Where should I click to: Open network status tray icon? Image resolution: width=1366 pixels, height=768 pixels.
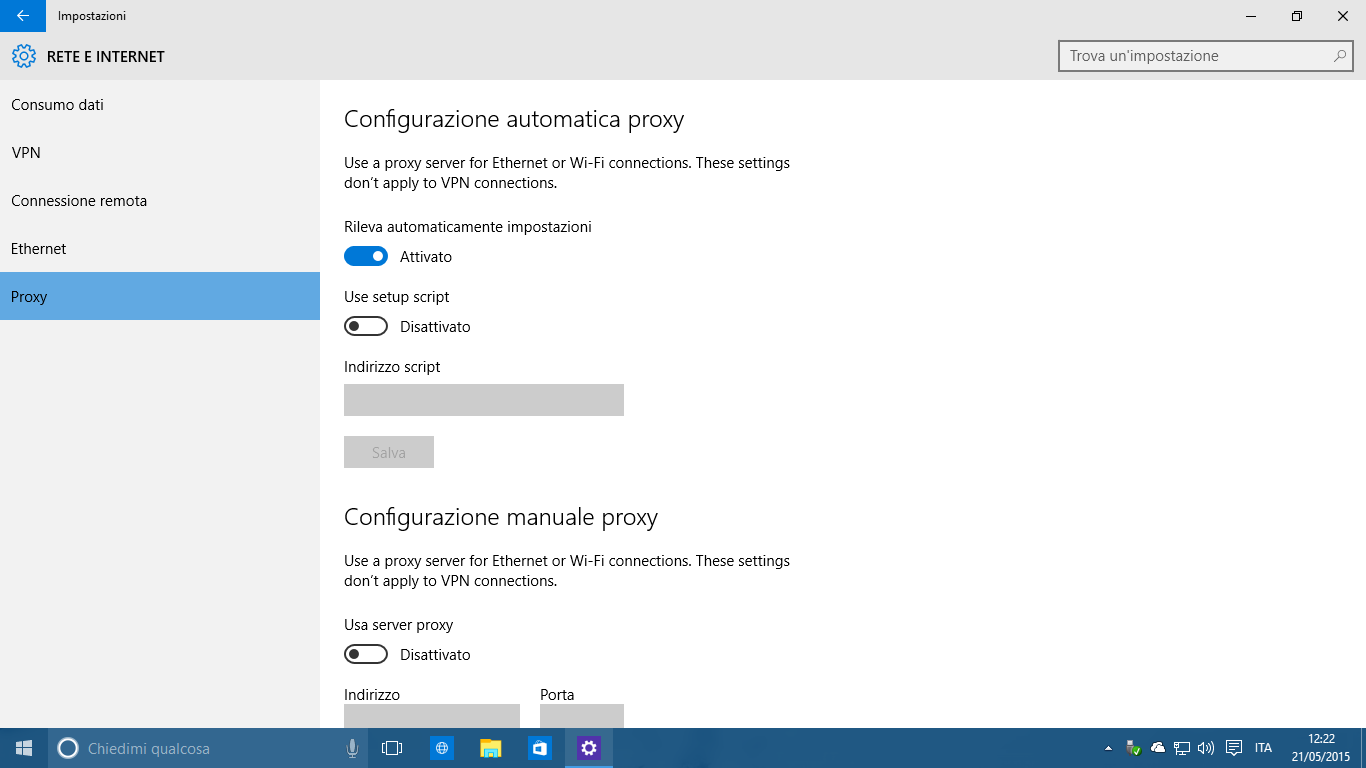pos(1182,748)
